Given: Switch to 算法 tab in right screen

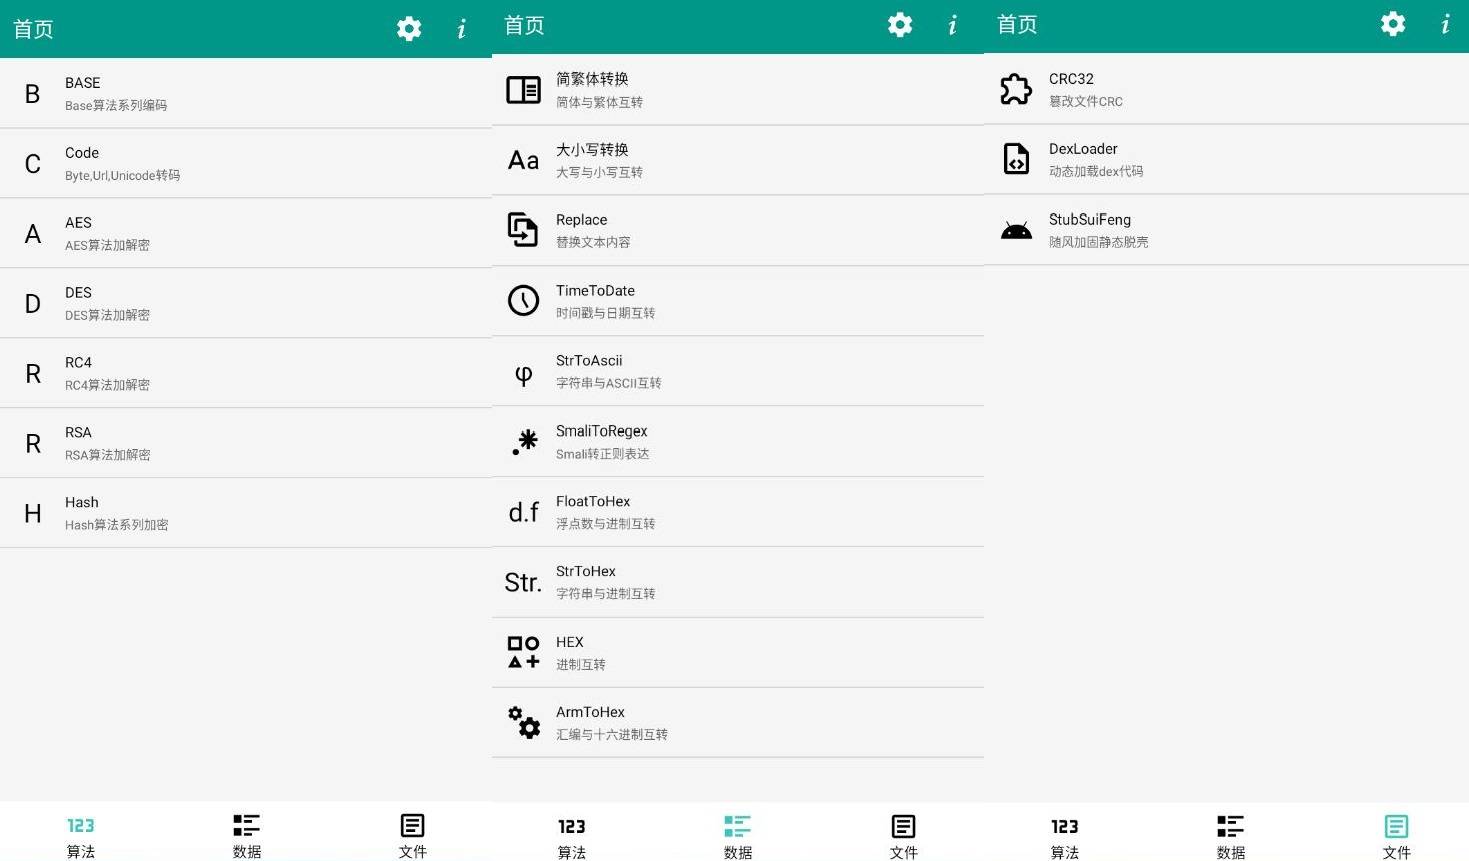Looking at the screenshot, I should [1065, 838].
